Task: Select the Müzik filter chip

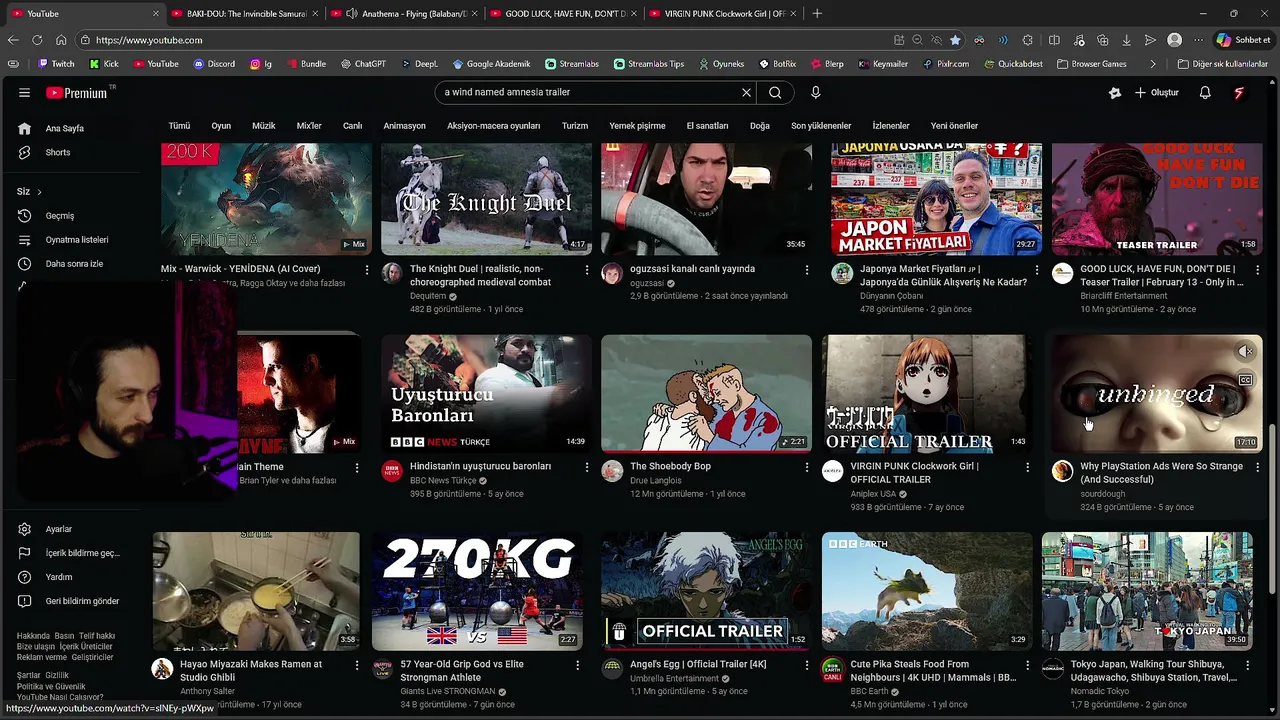Action: coord(263,126)
